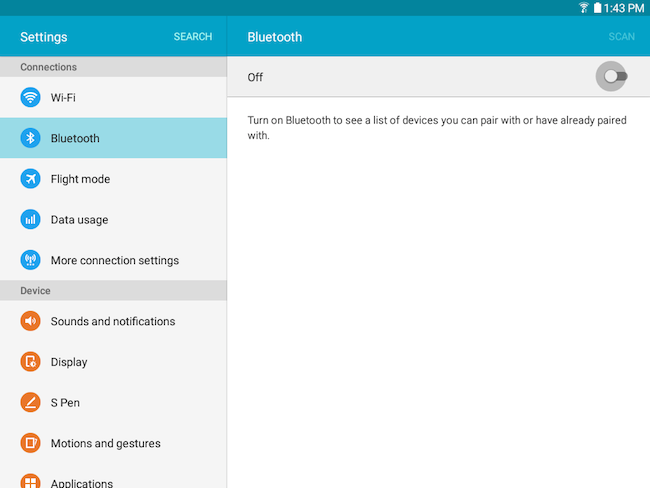This screenshot has width=650, height=488.
Task: Select Bluetooth in the settings list
Action: (113, 138)
